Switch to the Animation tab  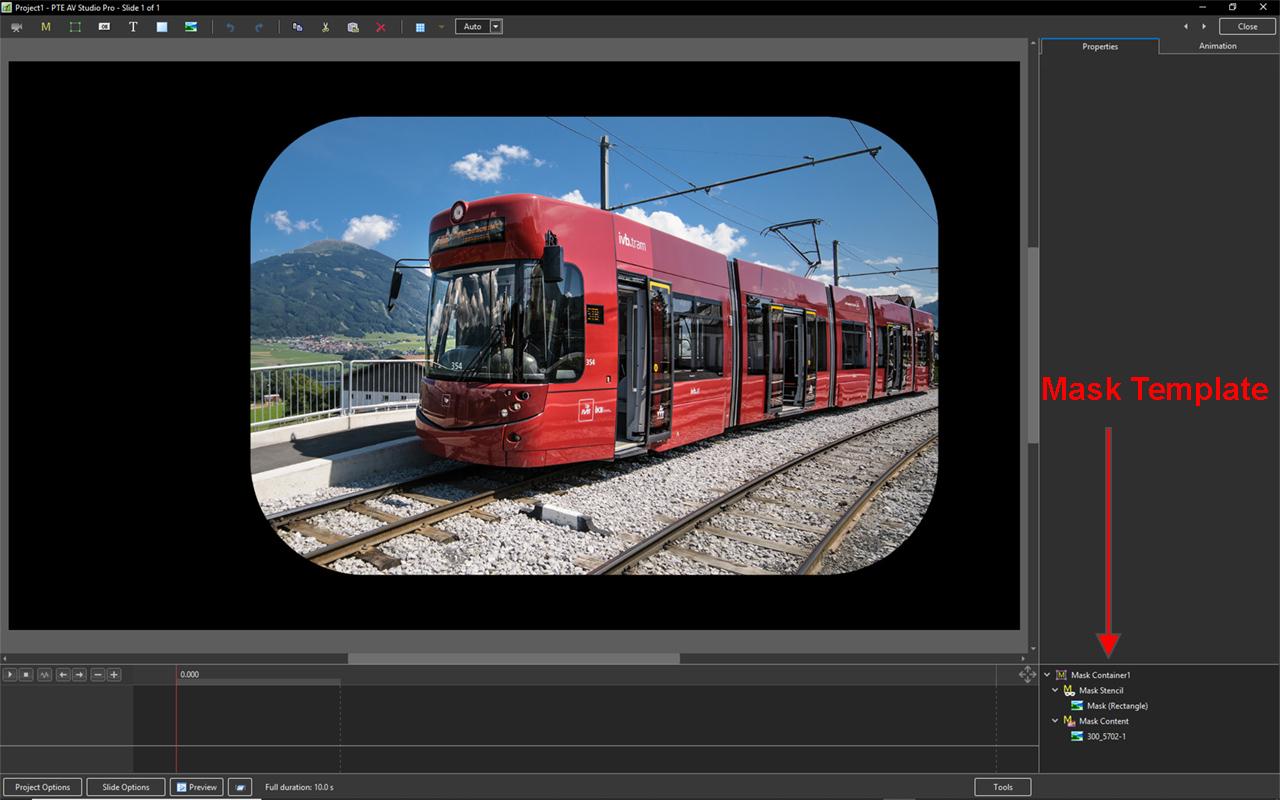point(1217,46)
